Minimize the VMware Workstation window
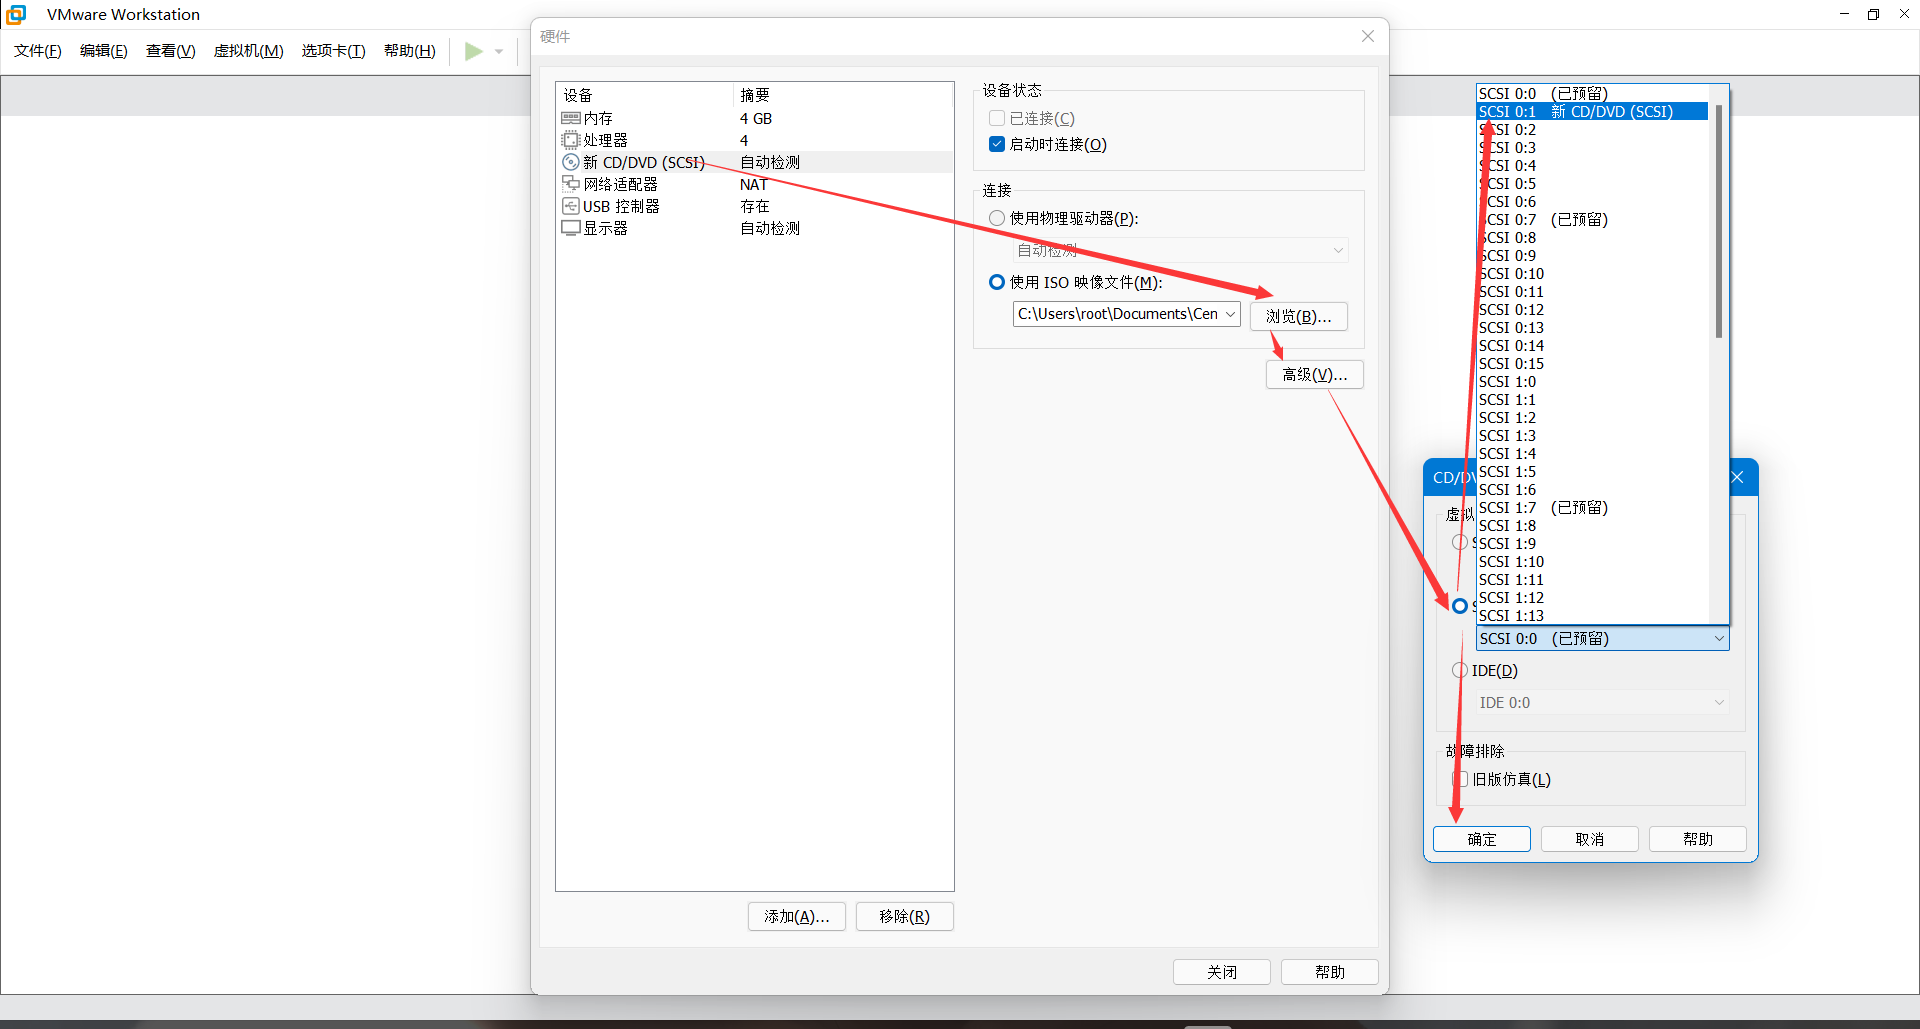 pos(1844,14)
